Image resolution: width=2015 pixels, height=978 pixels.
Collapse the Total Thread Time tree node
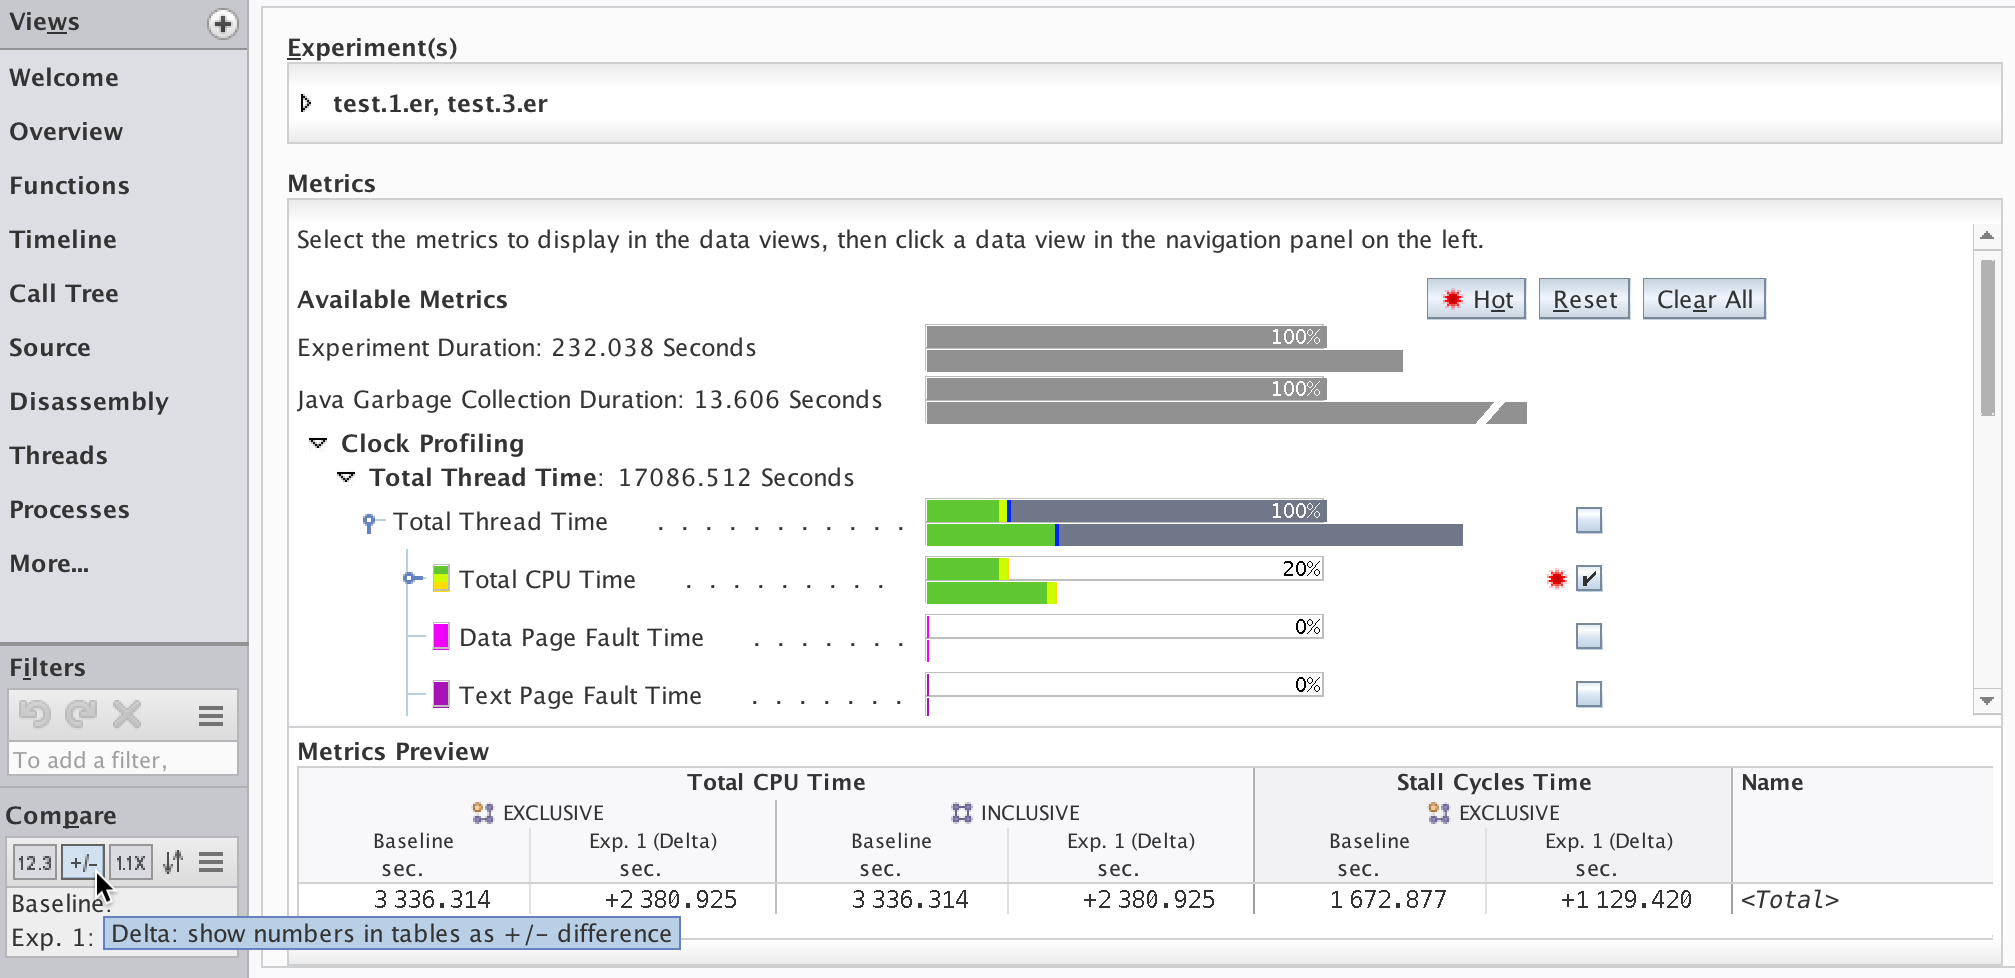coord(346,477)
